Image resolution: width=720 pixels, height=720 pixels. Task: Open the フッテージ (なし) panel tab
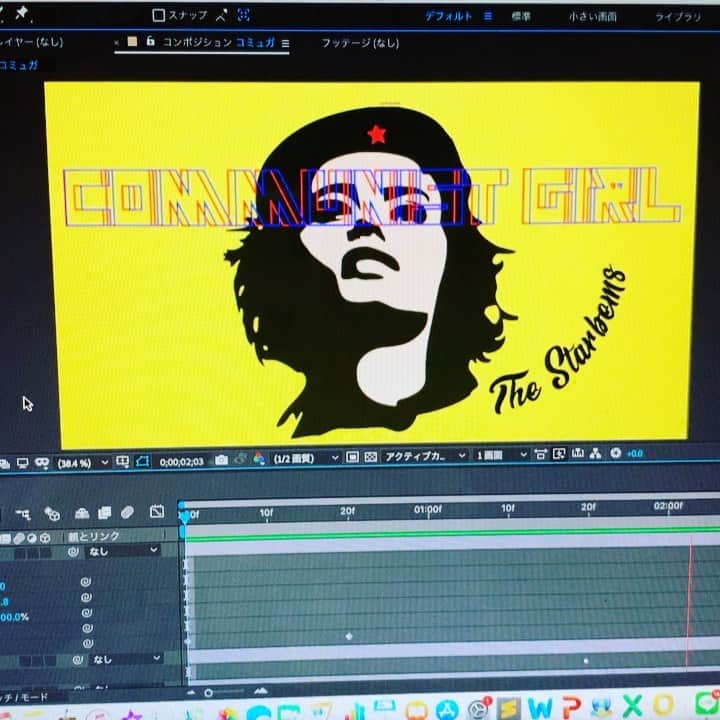click(360, 43)
